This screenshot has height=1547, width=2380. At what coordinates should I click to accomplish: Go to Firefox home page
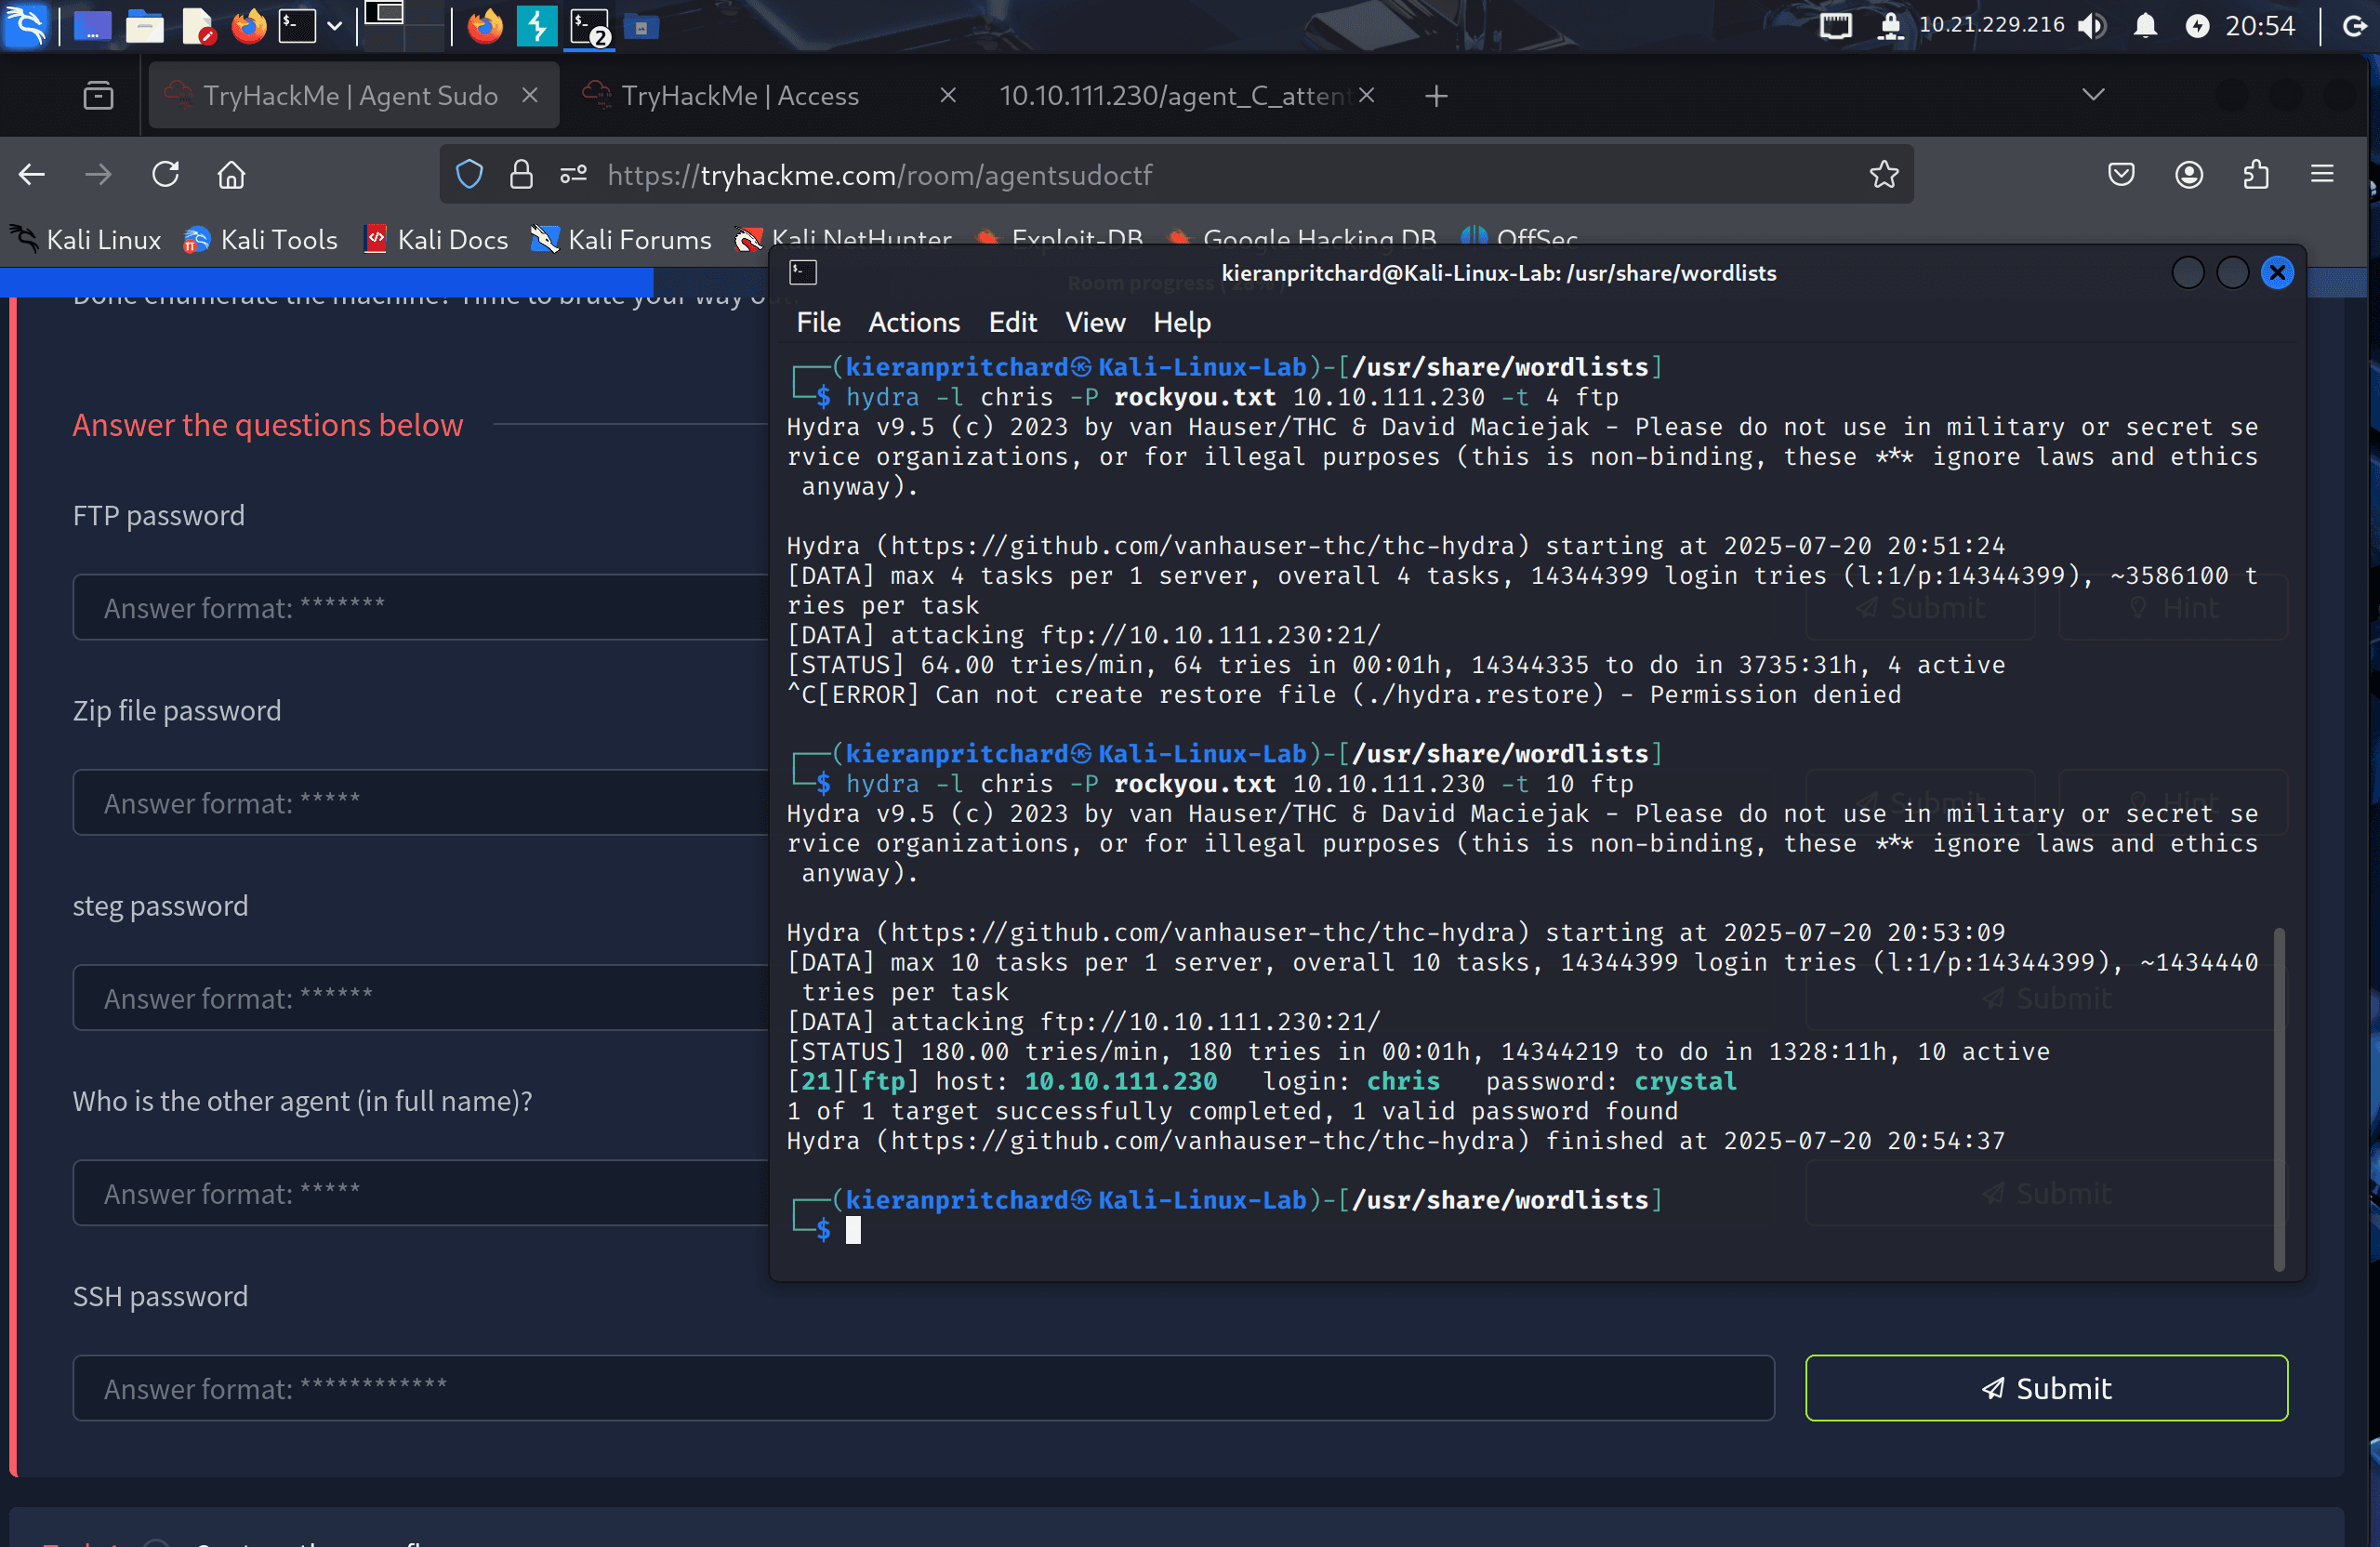[231, 175]
